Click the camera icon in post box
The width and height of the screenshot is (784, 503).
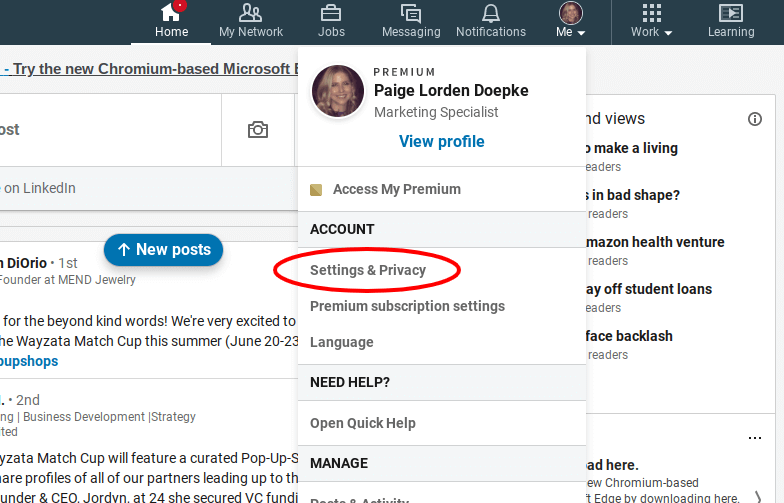(258, 130)
